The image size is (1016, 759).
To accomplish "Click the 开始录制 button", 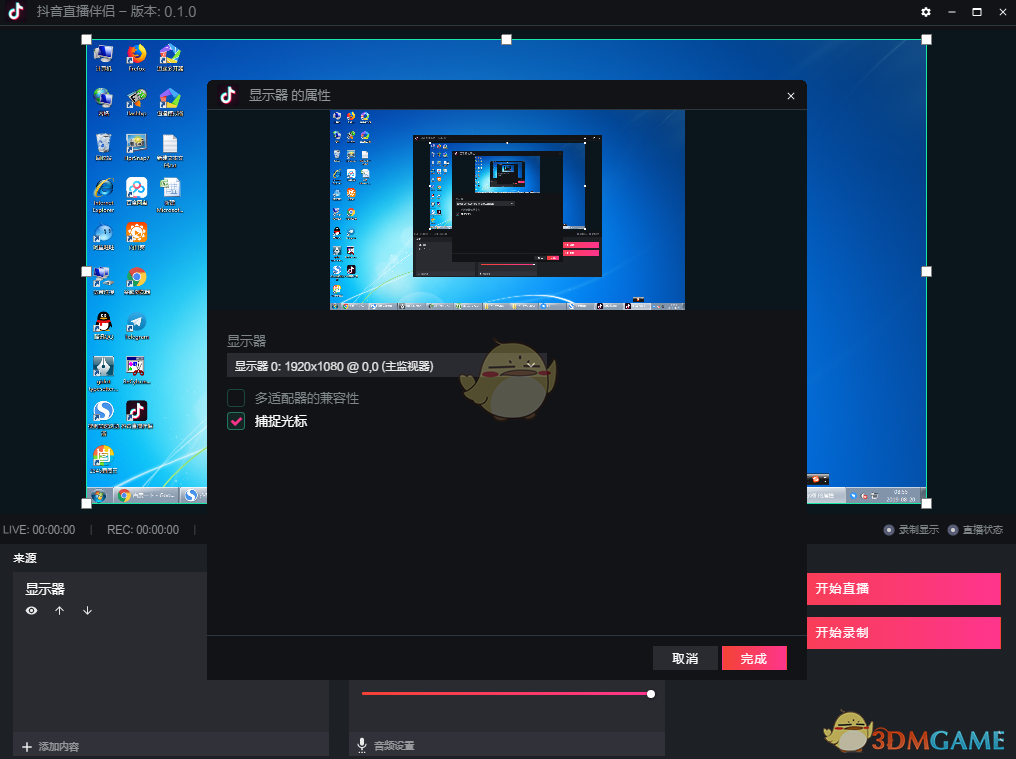I will 903,633.
